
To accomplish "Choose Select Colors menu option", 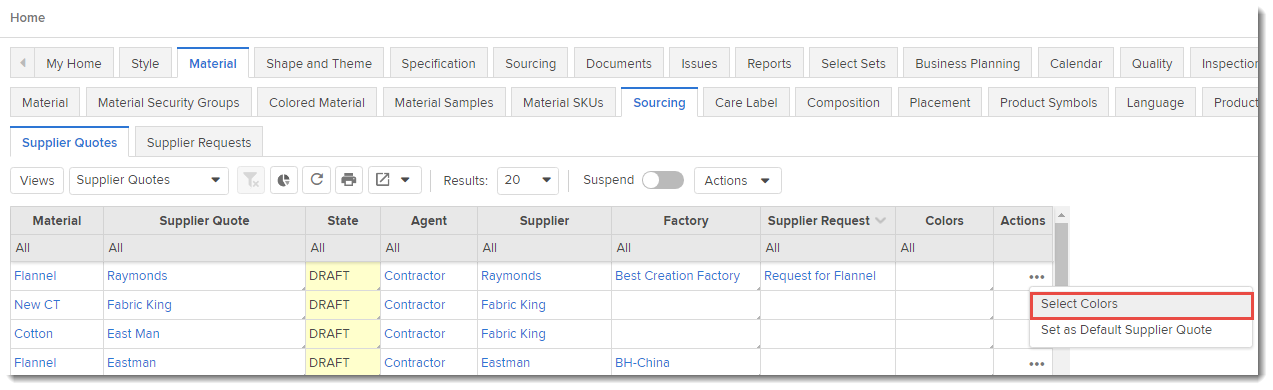I will pyautogui.click(x=1141, y=304).
